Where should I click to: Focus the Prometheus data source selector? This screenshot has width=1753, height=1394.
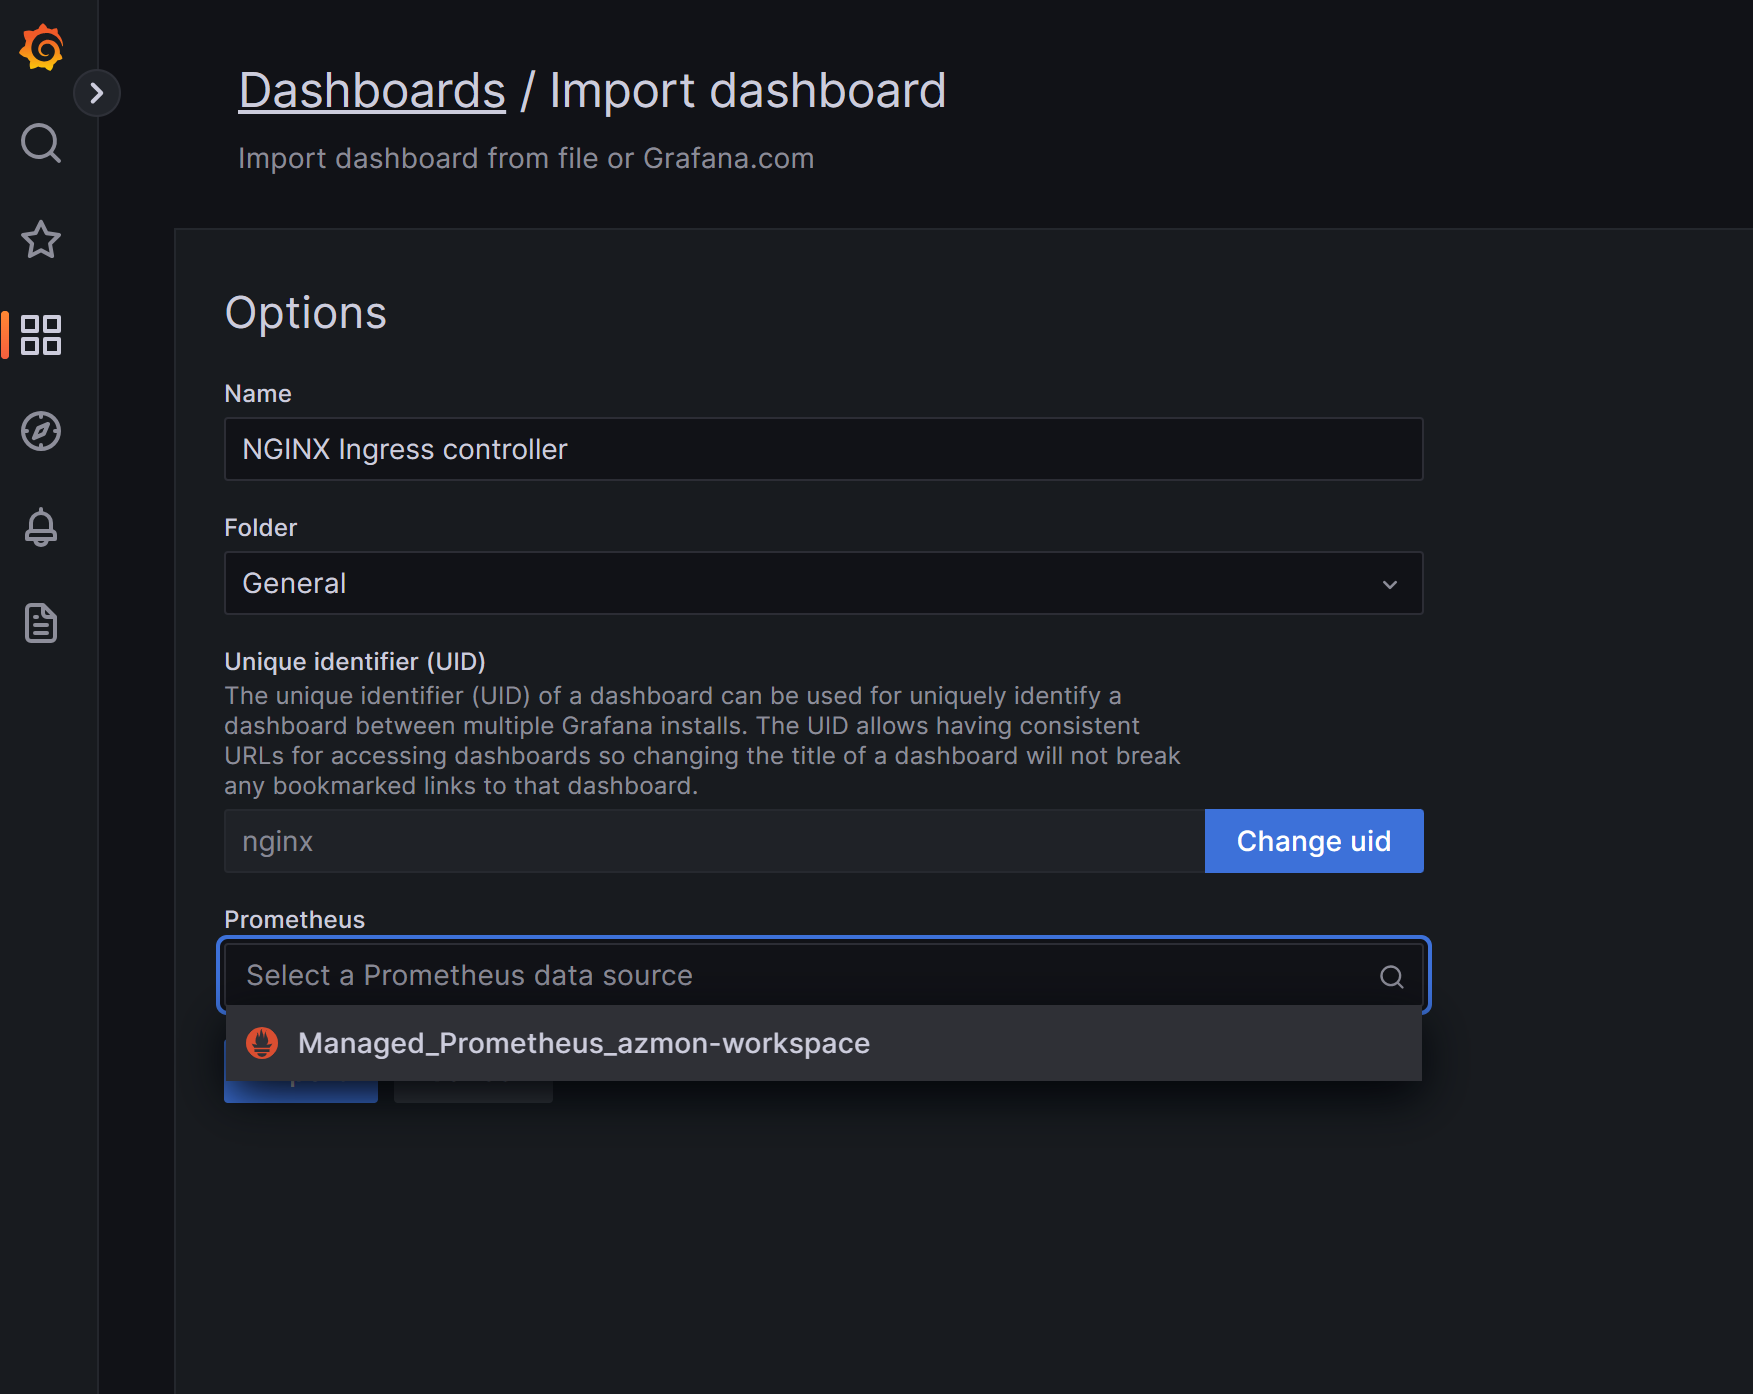(x=823, y=975)
